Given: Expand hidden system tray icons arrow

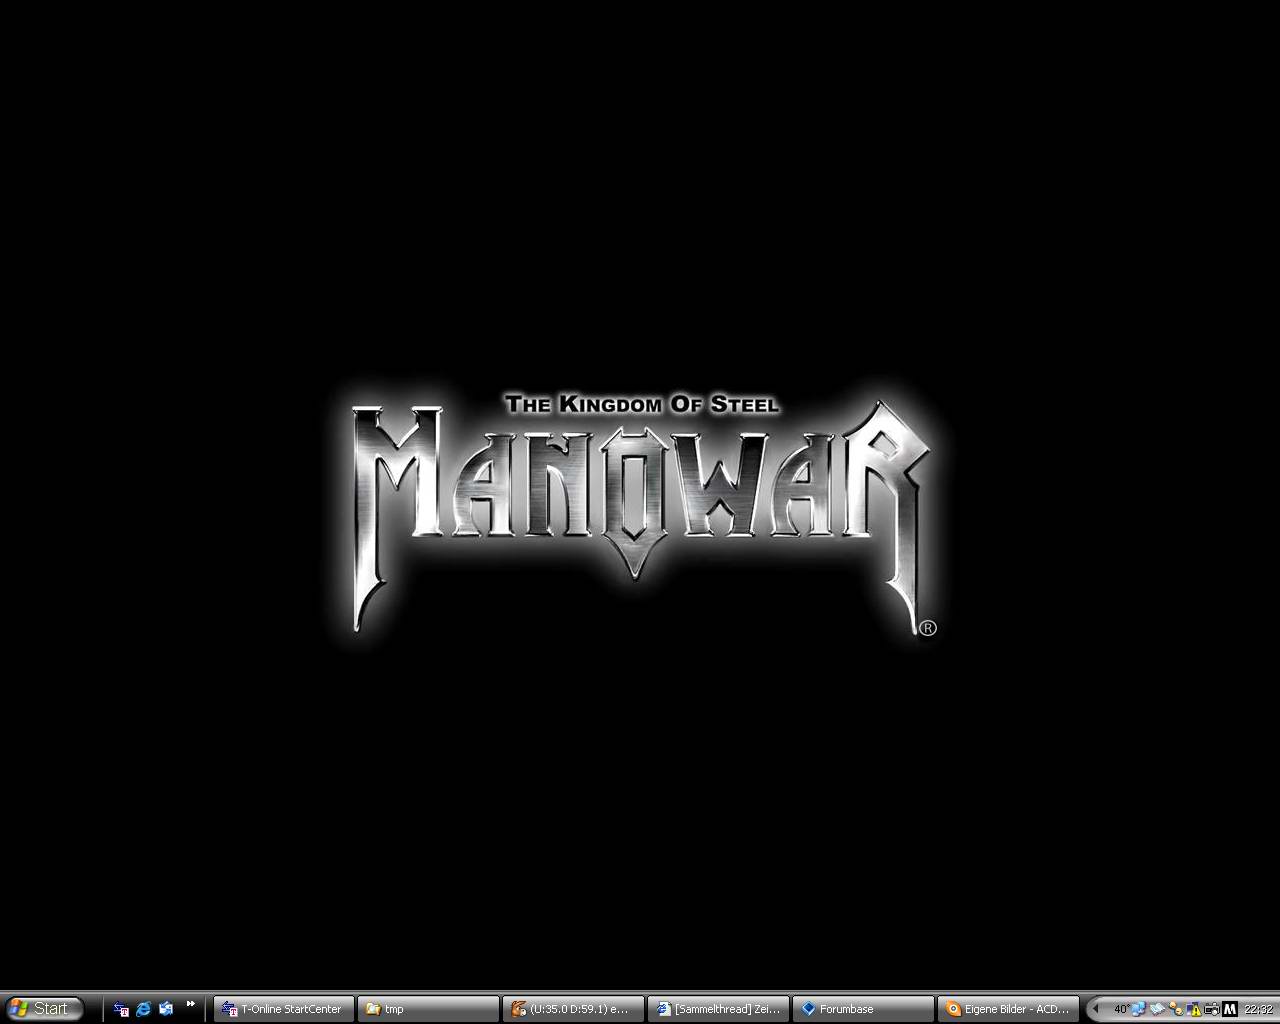Looking at the screenshot, I should tap(1095, 1009).
